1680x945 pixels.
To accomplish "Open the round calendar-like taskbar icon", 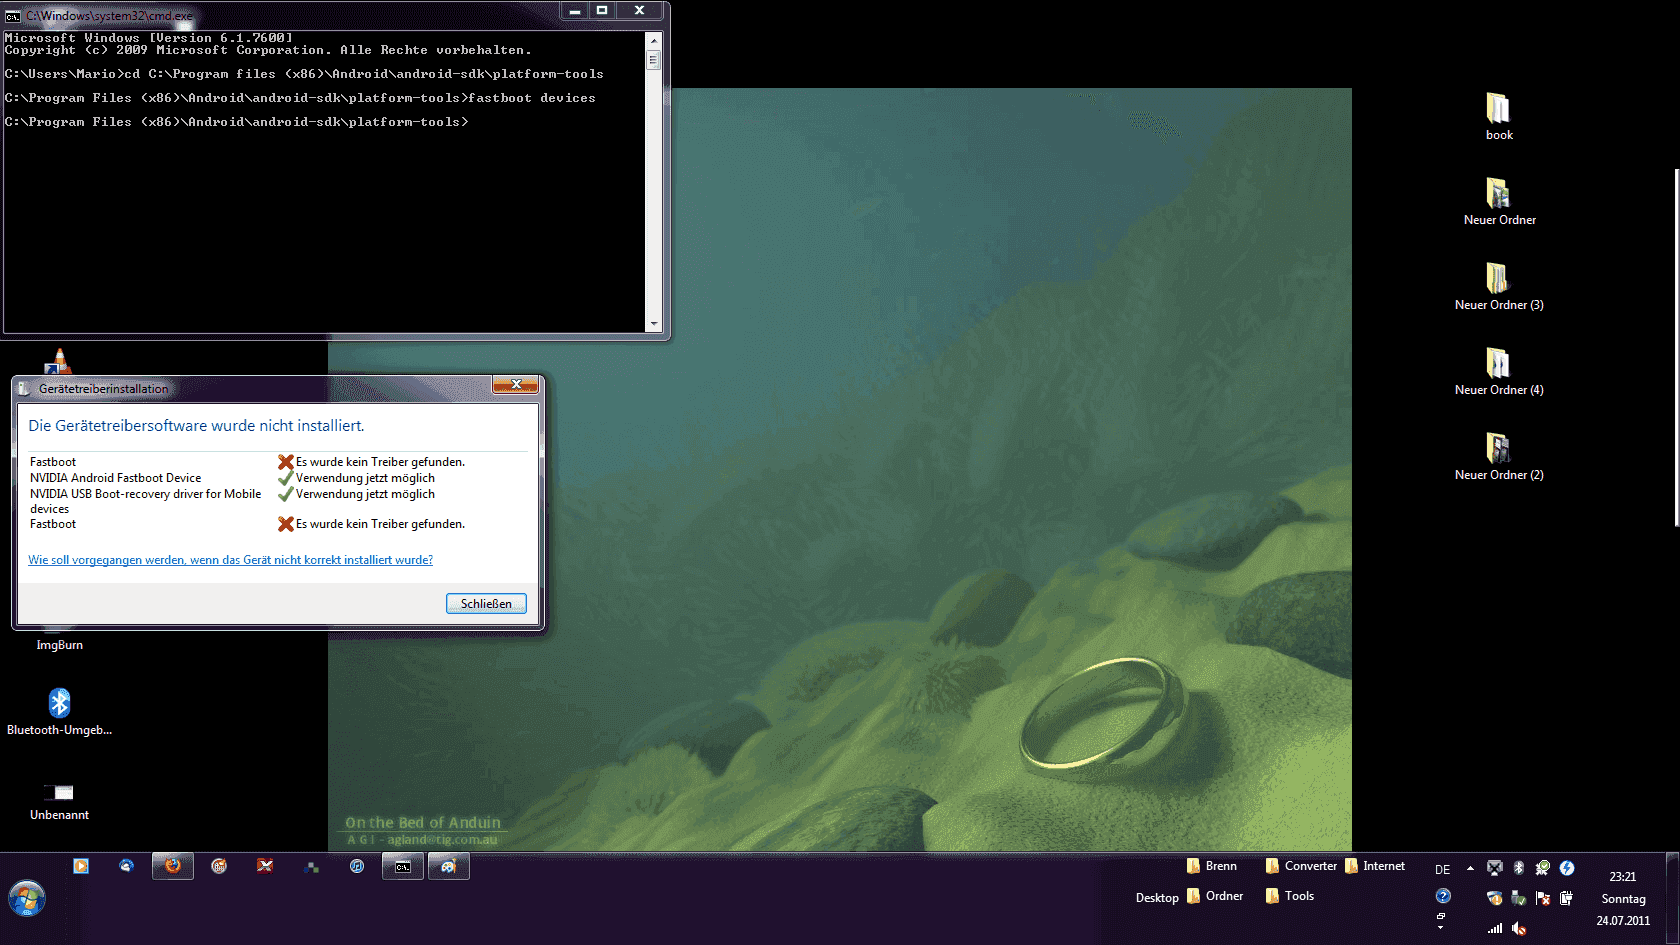I will tap(219, 866).
